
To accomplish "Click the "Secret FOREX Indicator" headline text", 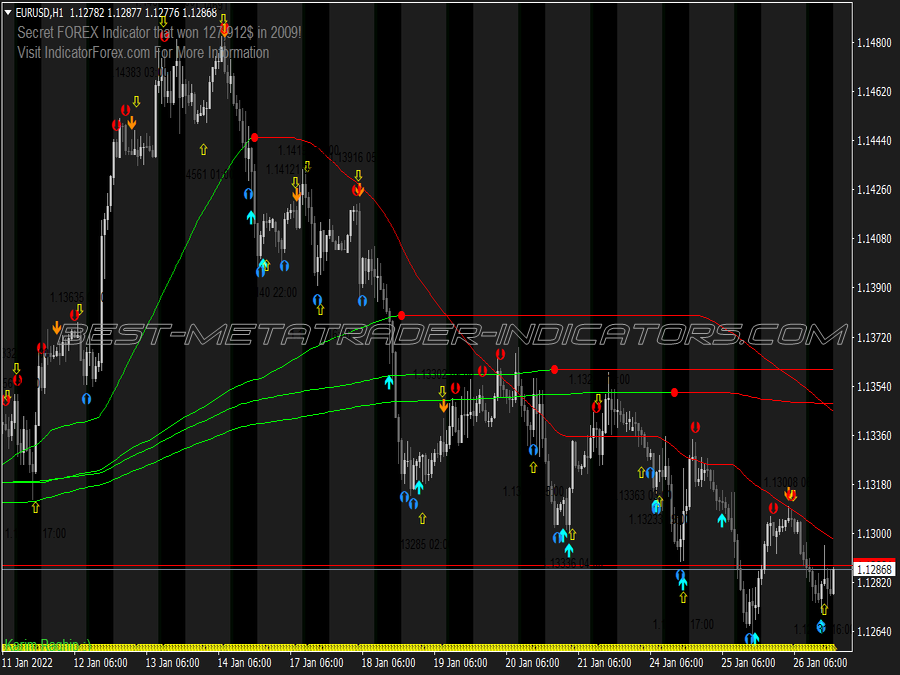I will click(x=159, y=32).
